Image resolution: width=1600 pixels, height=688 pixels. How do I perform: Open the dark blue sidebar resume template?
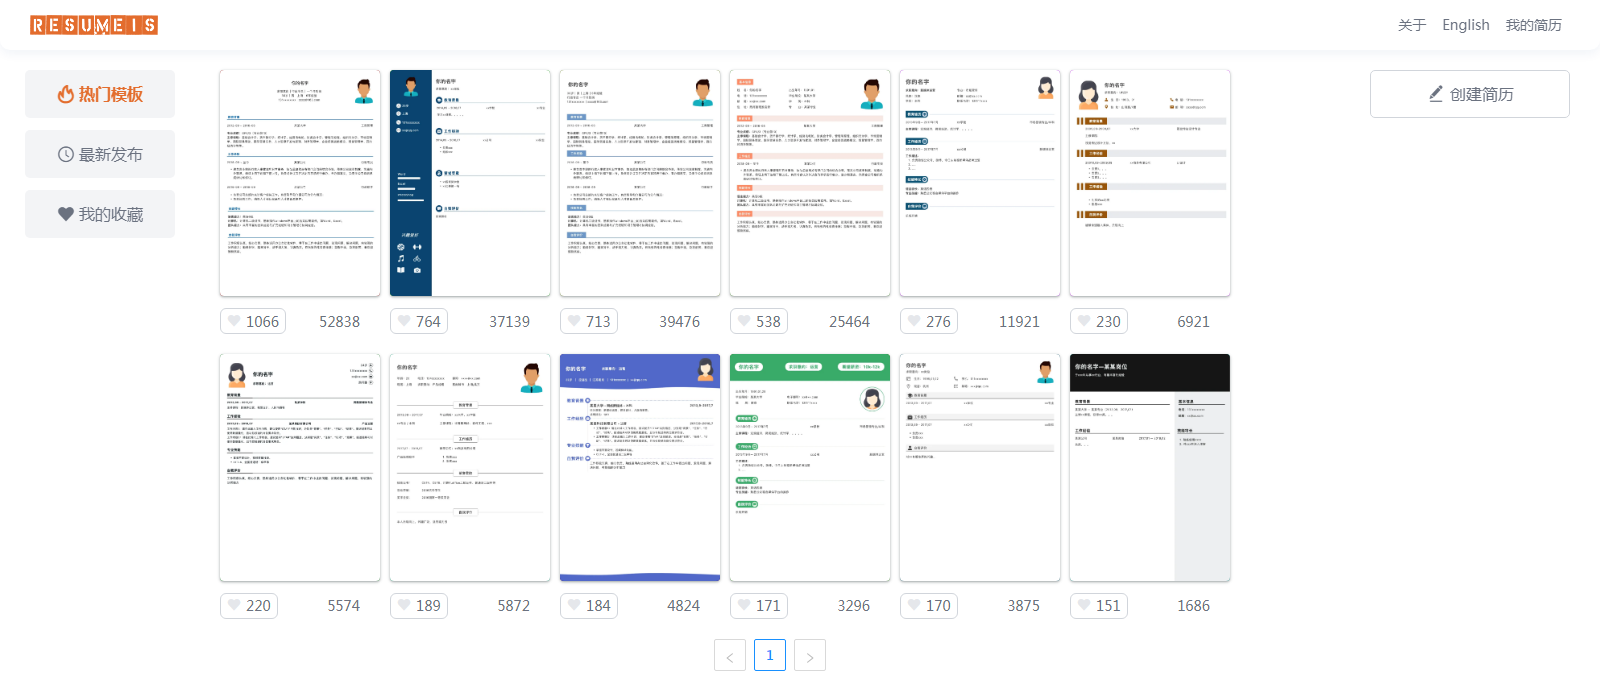(470, 183)
